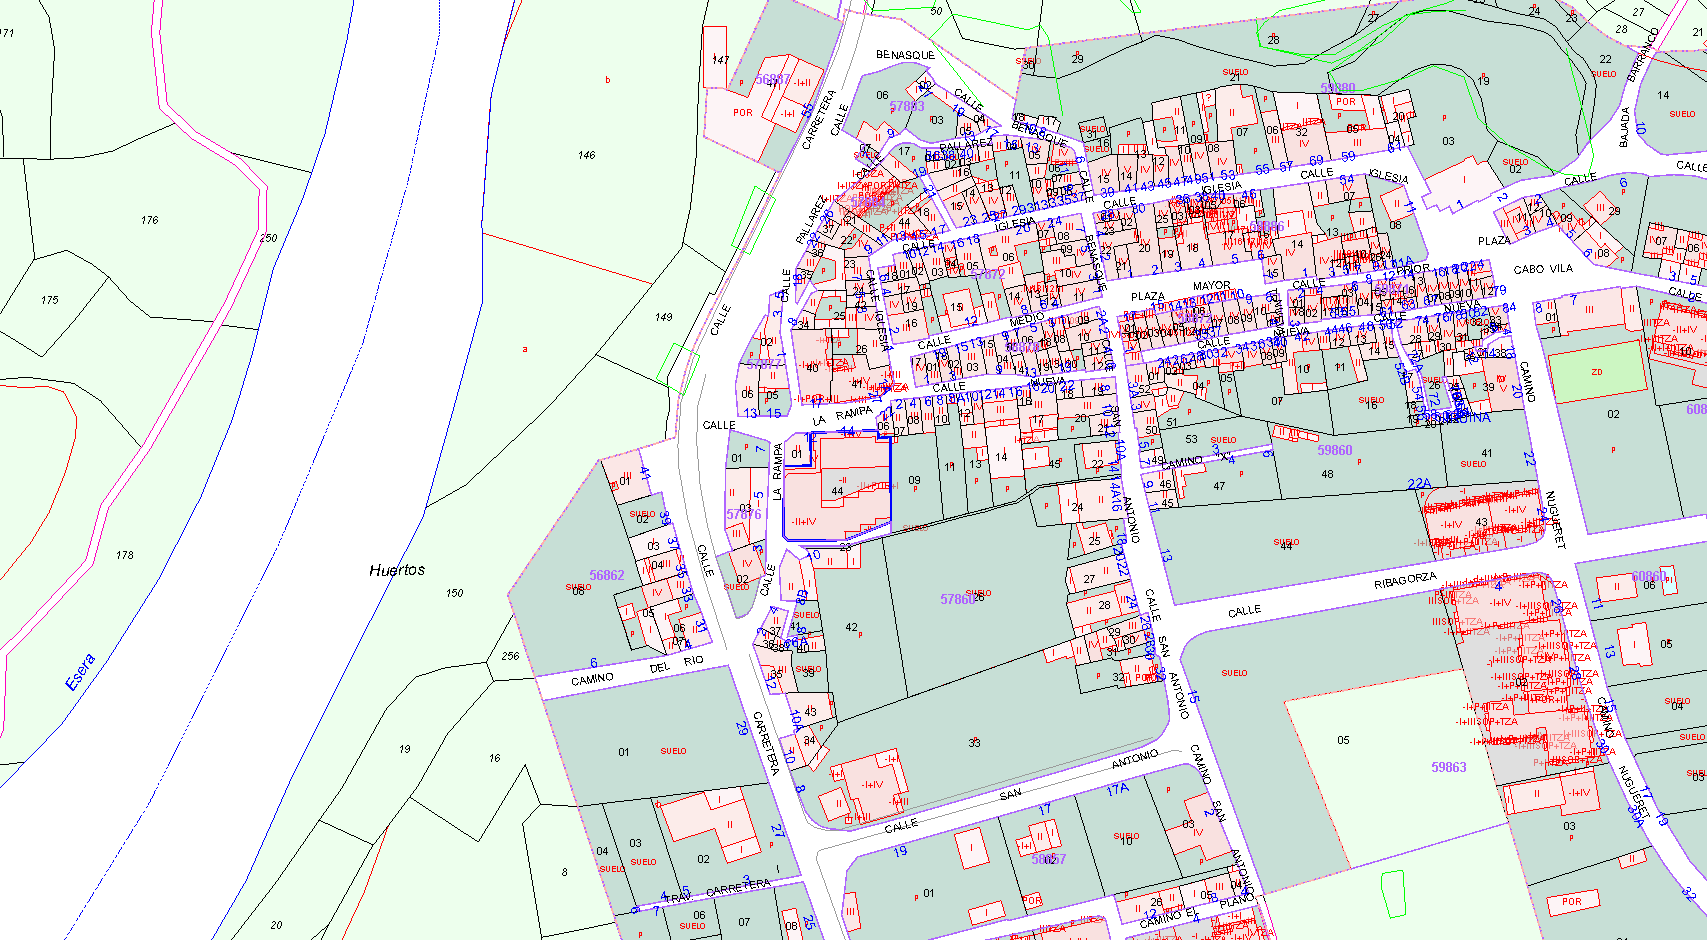
Task: Select parcel number 256 label
Action: (x=510, y=656)
